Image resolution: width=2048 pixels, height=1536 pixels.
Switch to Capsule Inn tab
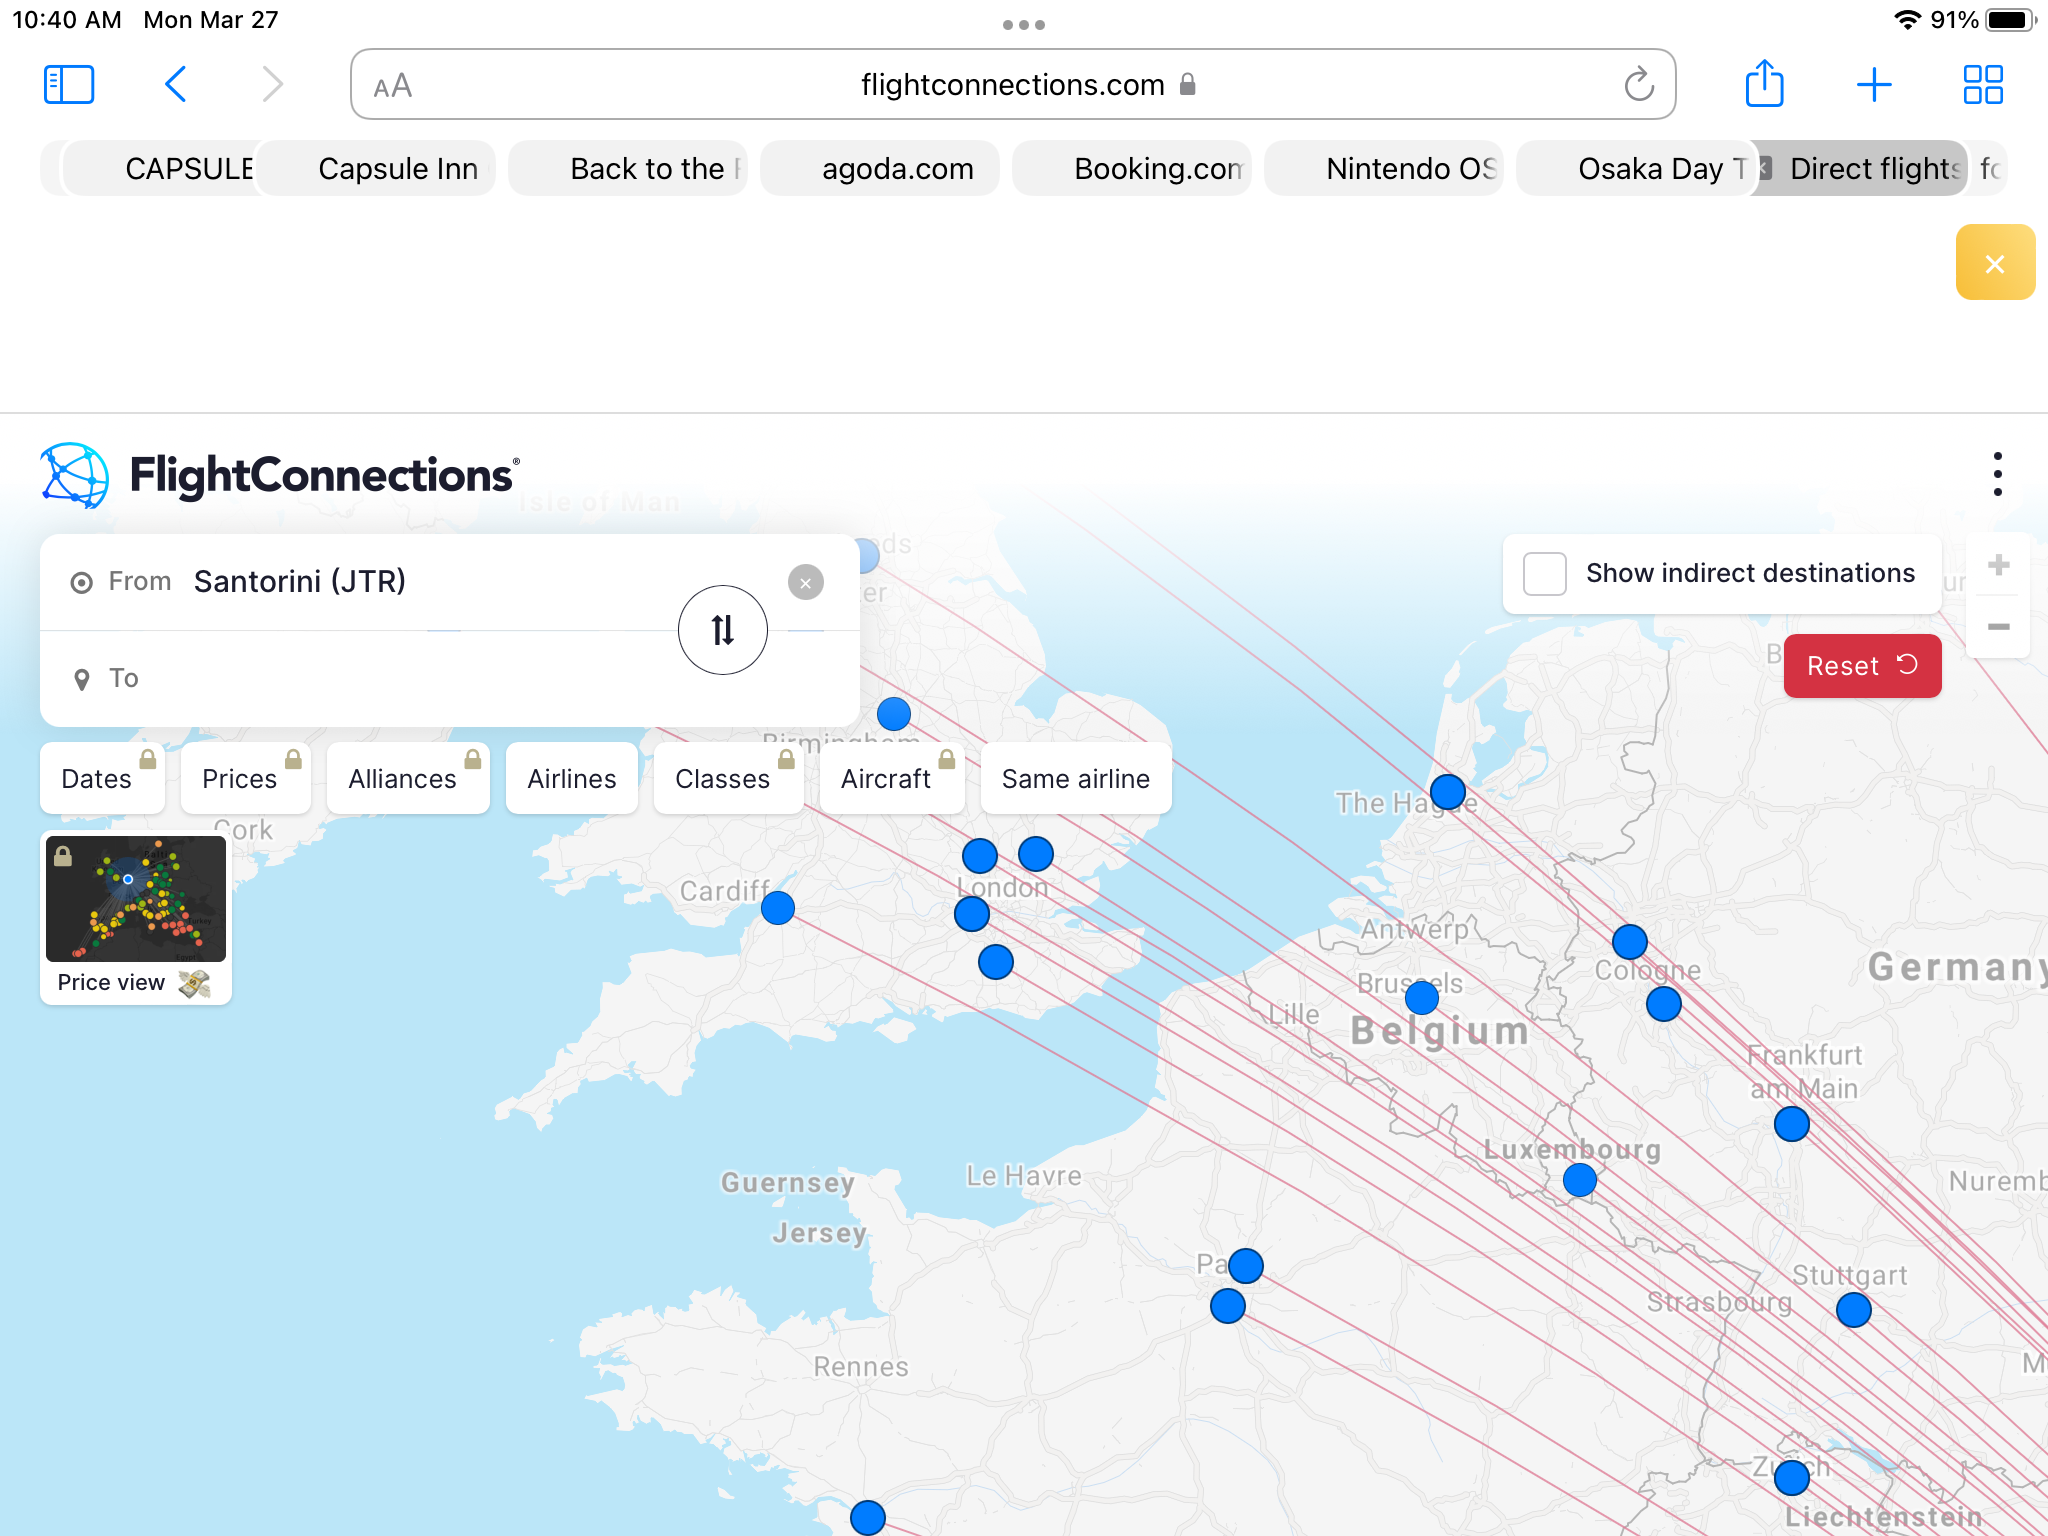(378, 169)
